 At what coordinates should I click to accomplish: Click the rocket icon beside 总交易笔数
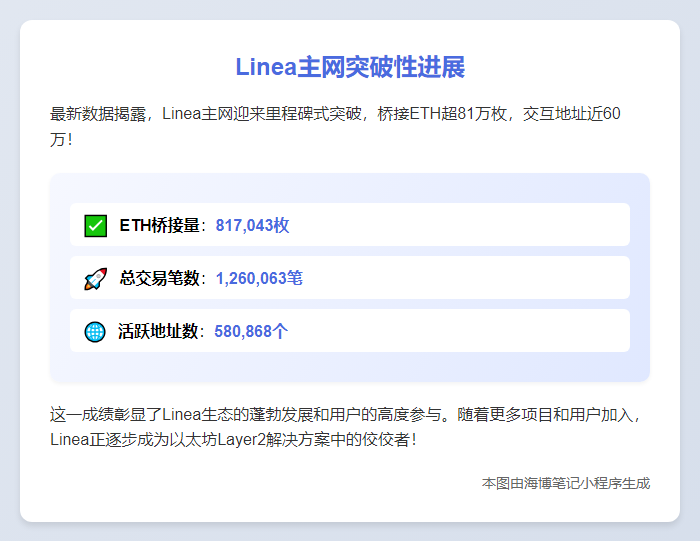point(96,279)
